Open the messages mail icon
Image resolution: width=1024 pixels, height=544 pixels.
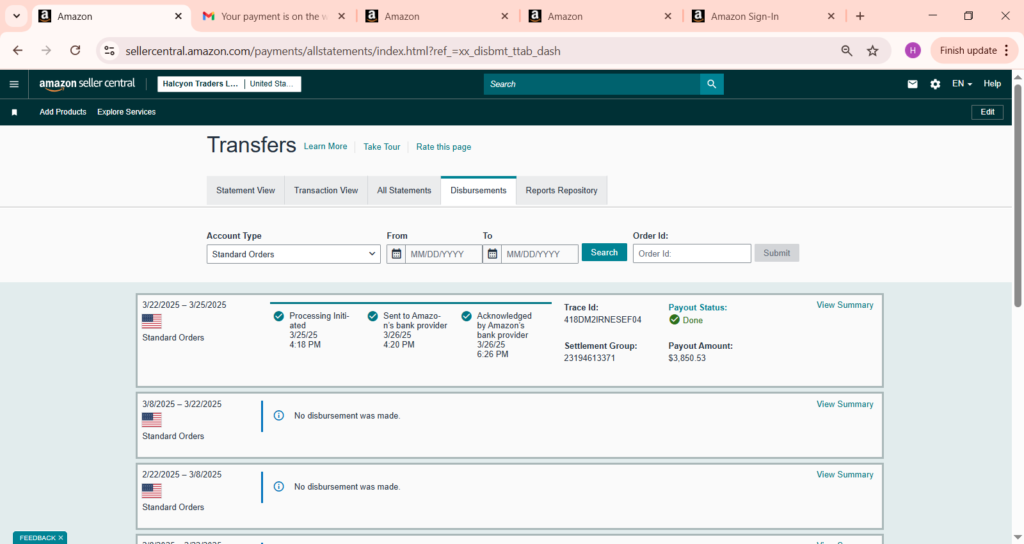[x=912, y=84]
